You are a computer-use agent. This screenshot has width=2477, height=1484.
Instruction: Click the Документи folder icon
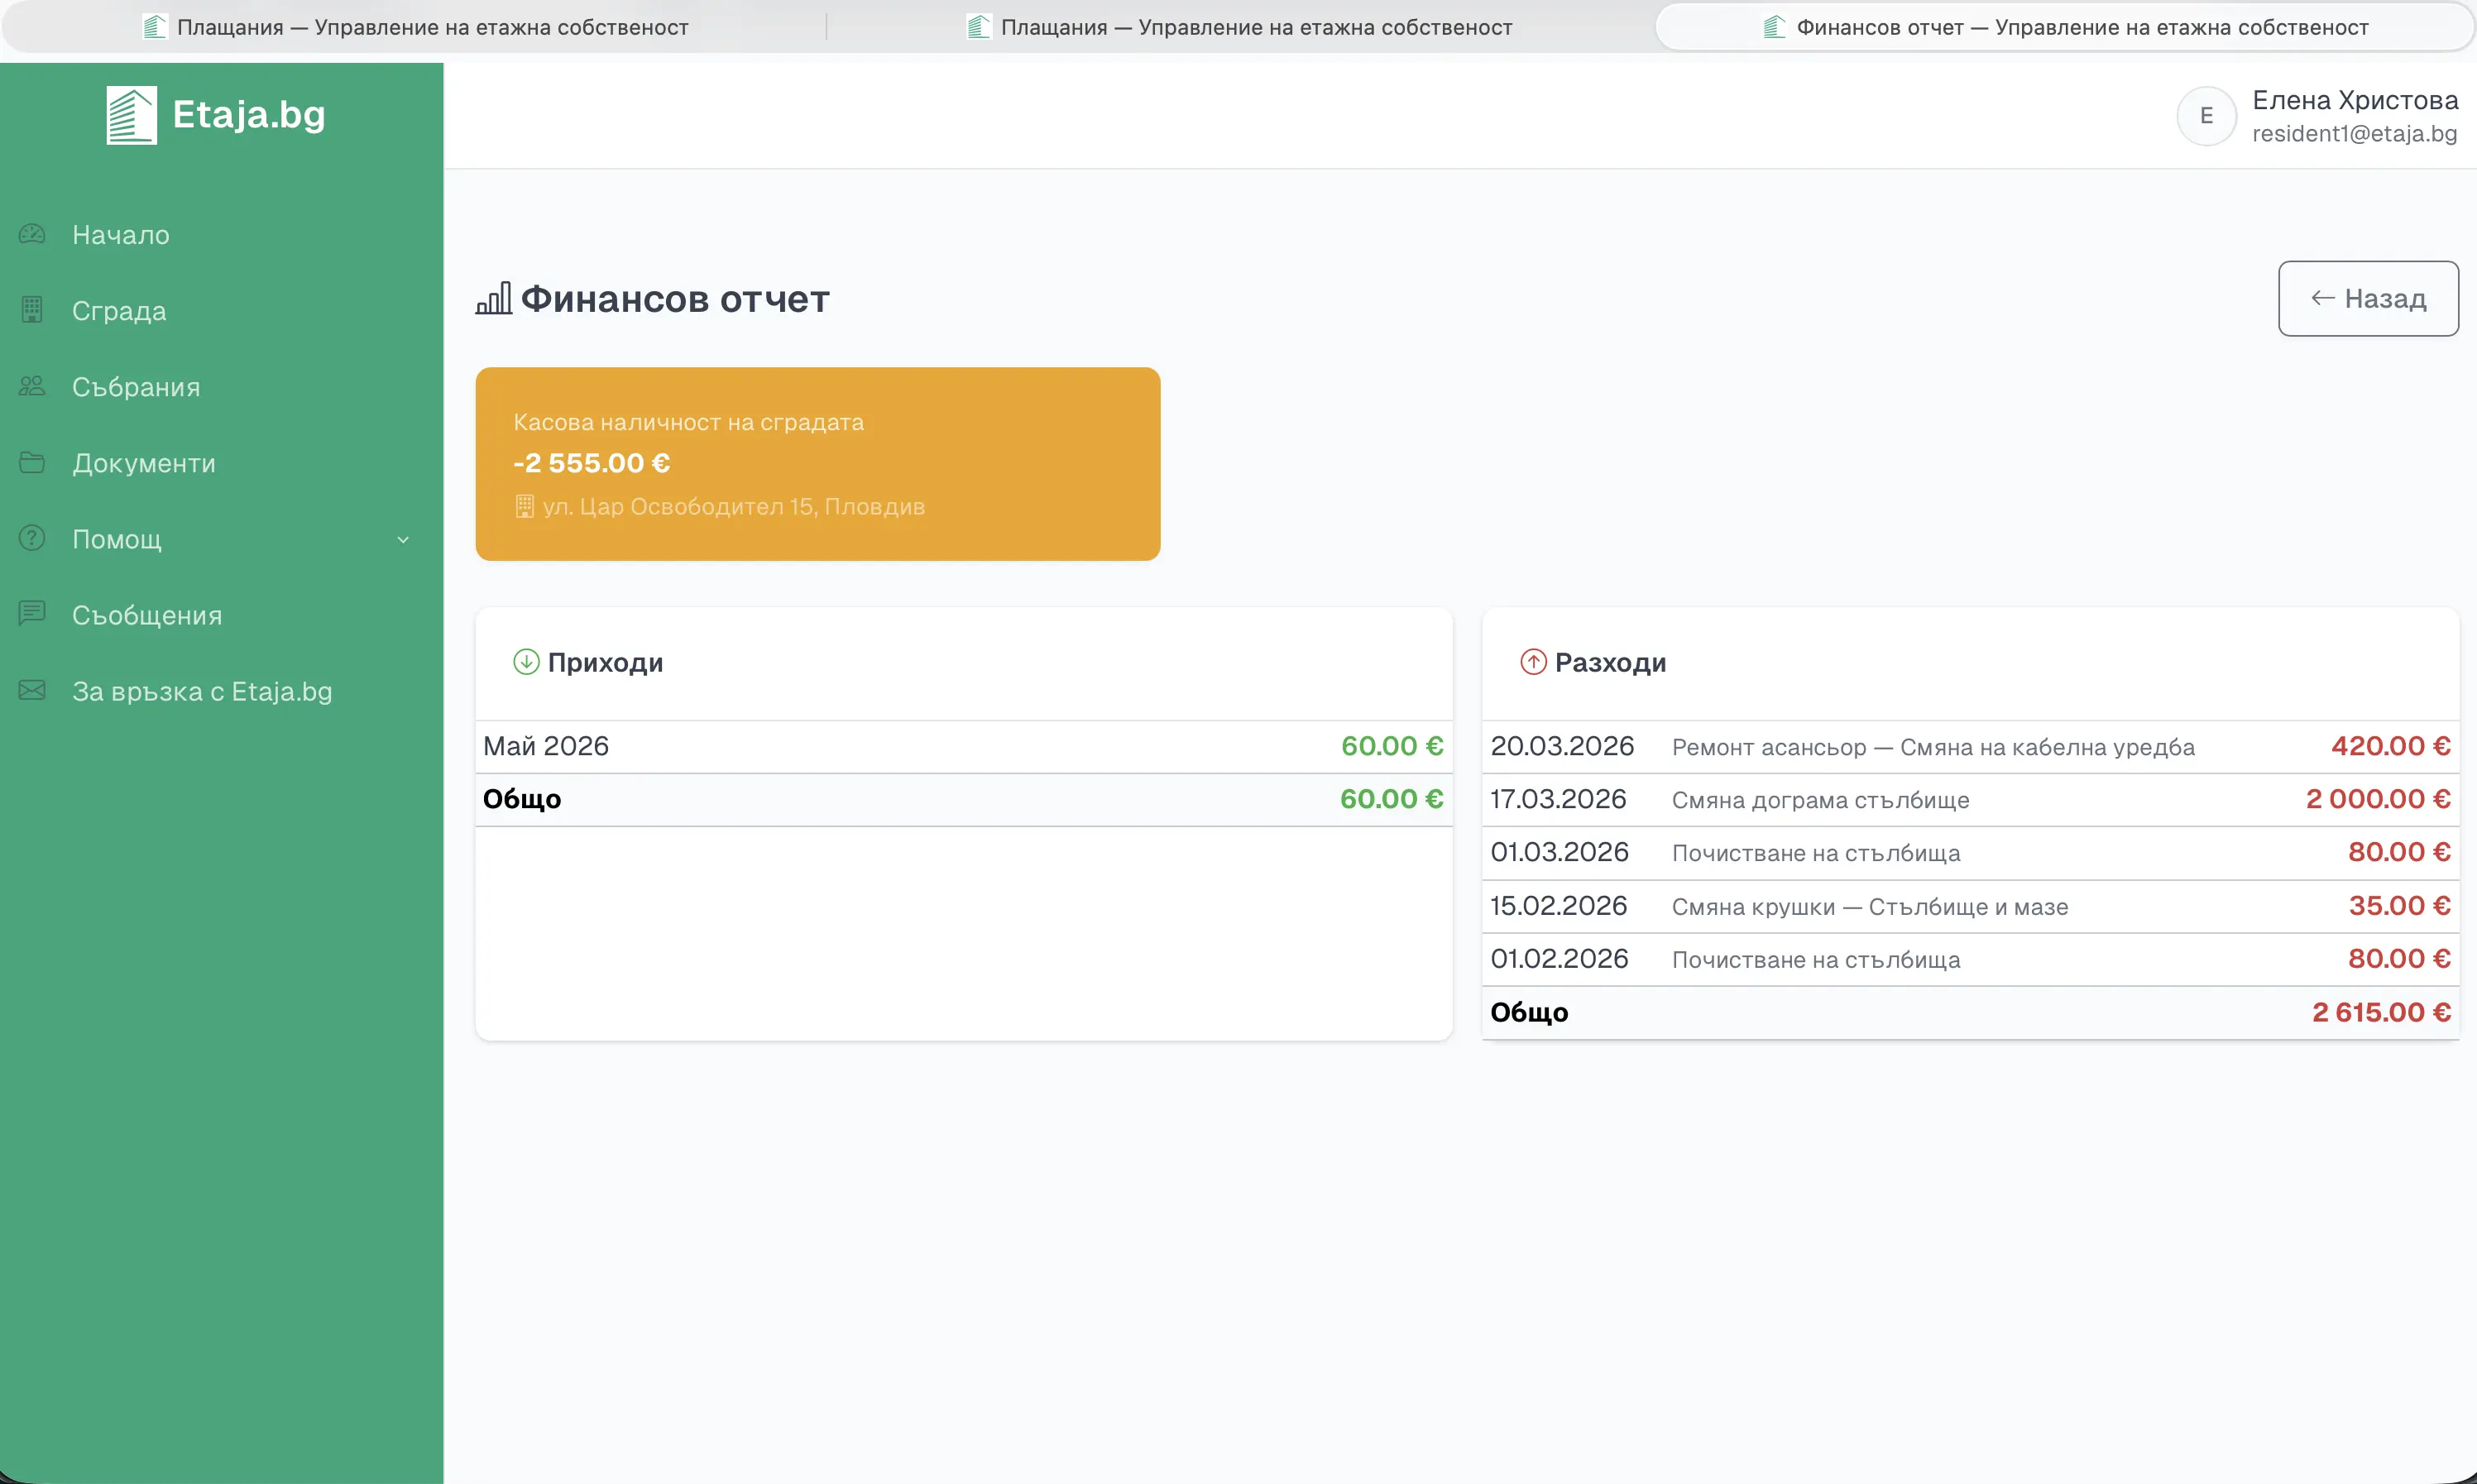pos(32,462)
